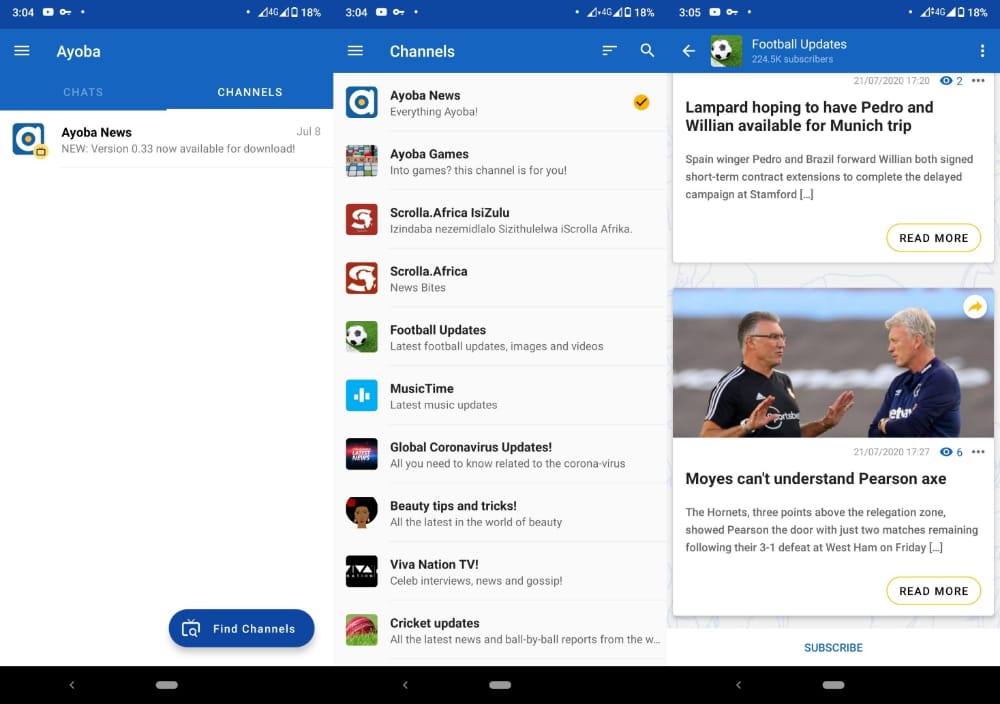Tap Scrolla.Africa News Bites icon
This screenshot has width=1000, height=704.
362,278
